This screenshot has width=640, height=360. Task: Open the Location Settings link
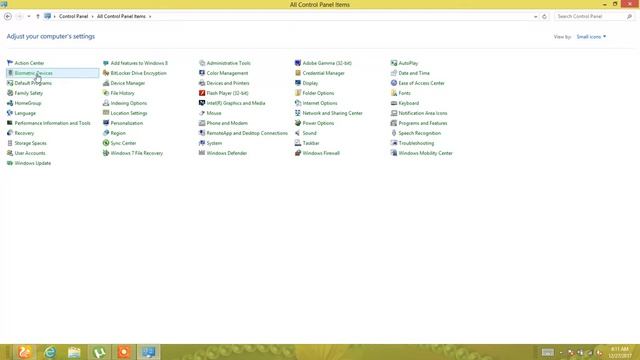(129, 113)
